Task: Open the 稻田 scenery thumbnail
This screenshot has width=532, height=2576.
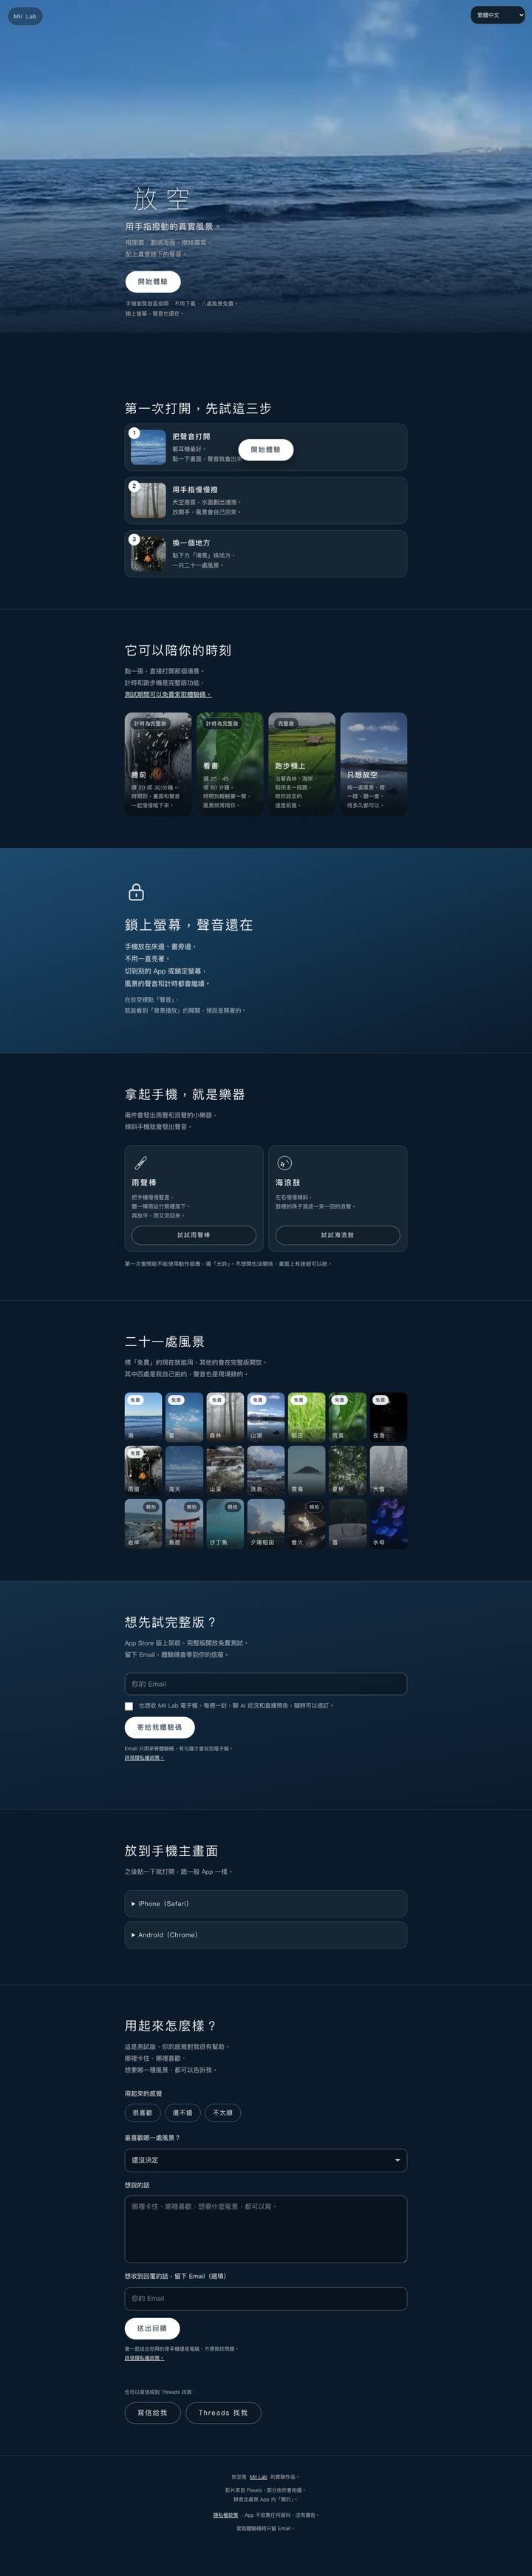Action: tap(307, 1416)
